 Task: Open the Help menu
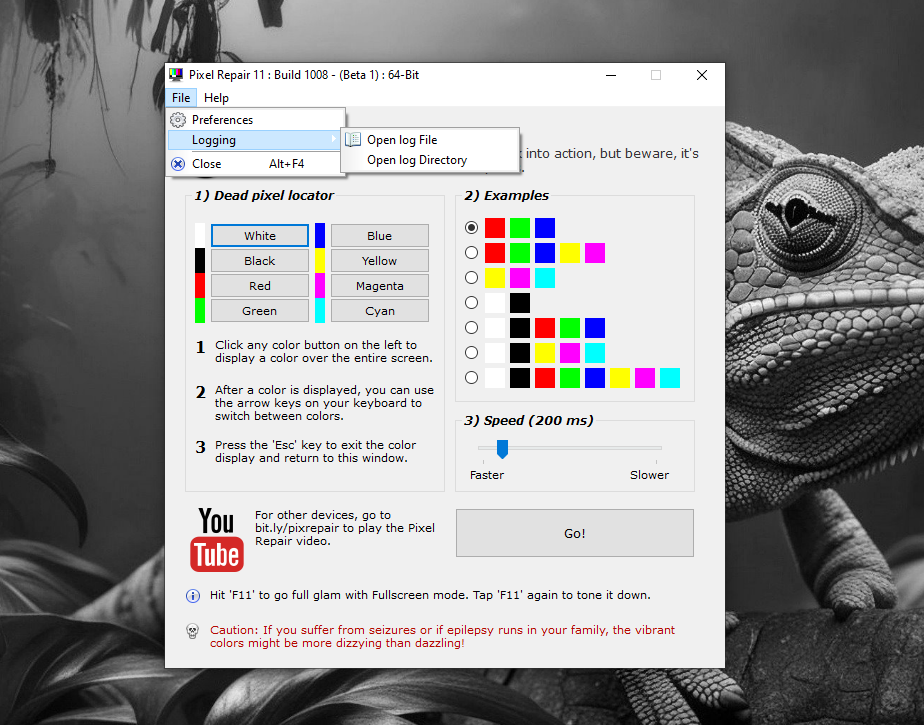click(216, 98)
